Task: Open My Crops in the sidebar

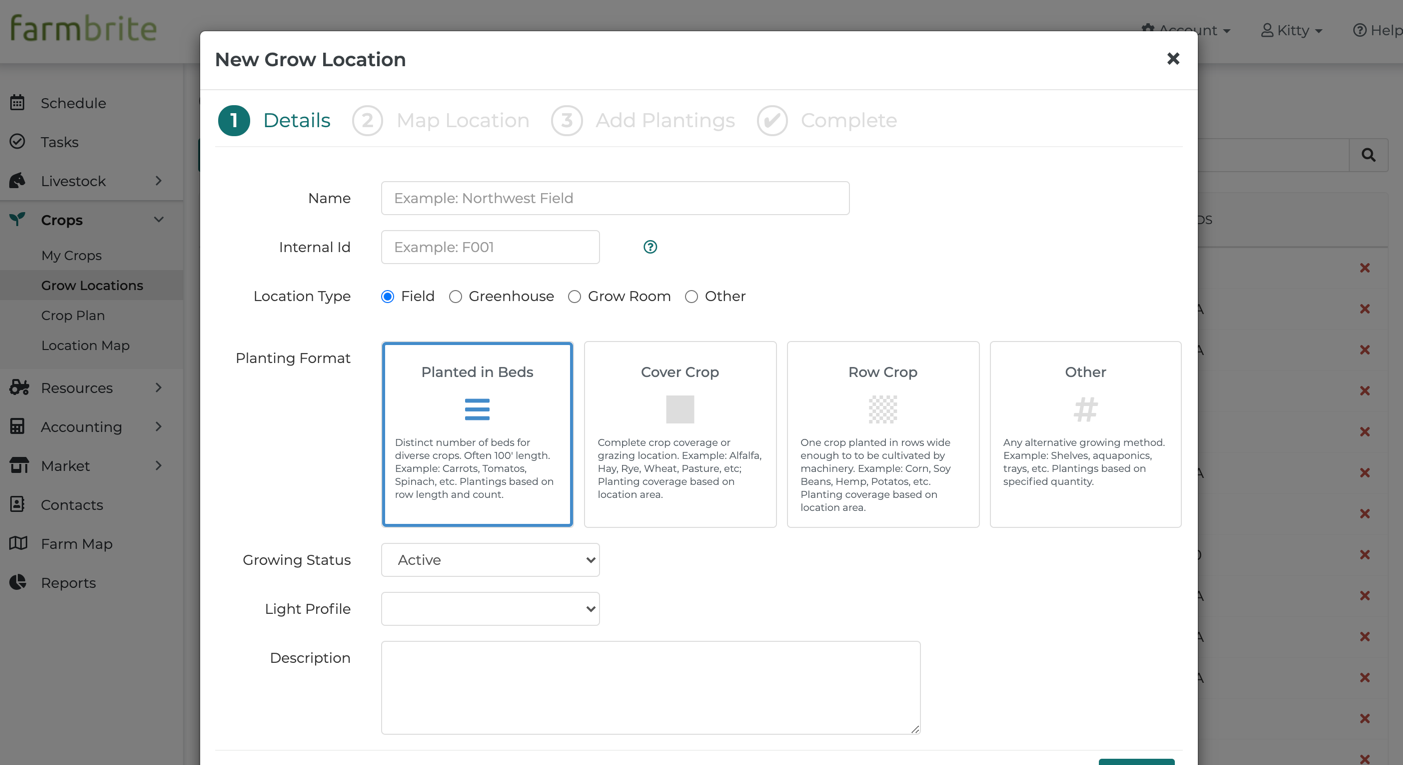Action: click(x=71, y=255)
